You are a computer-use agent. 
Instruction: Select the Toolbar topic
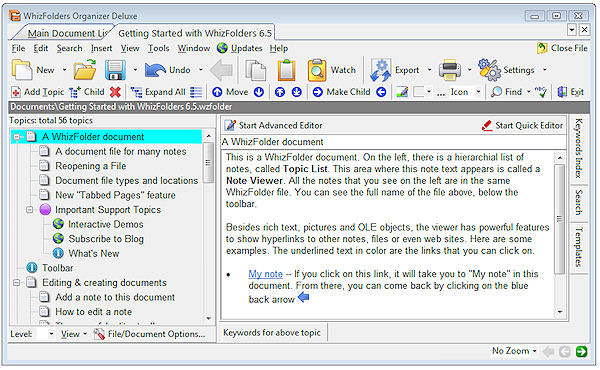point(58,268)
